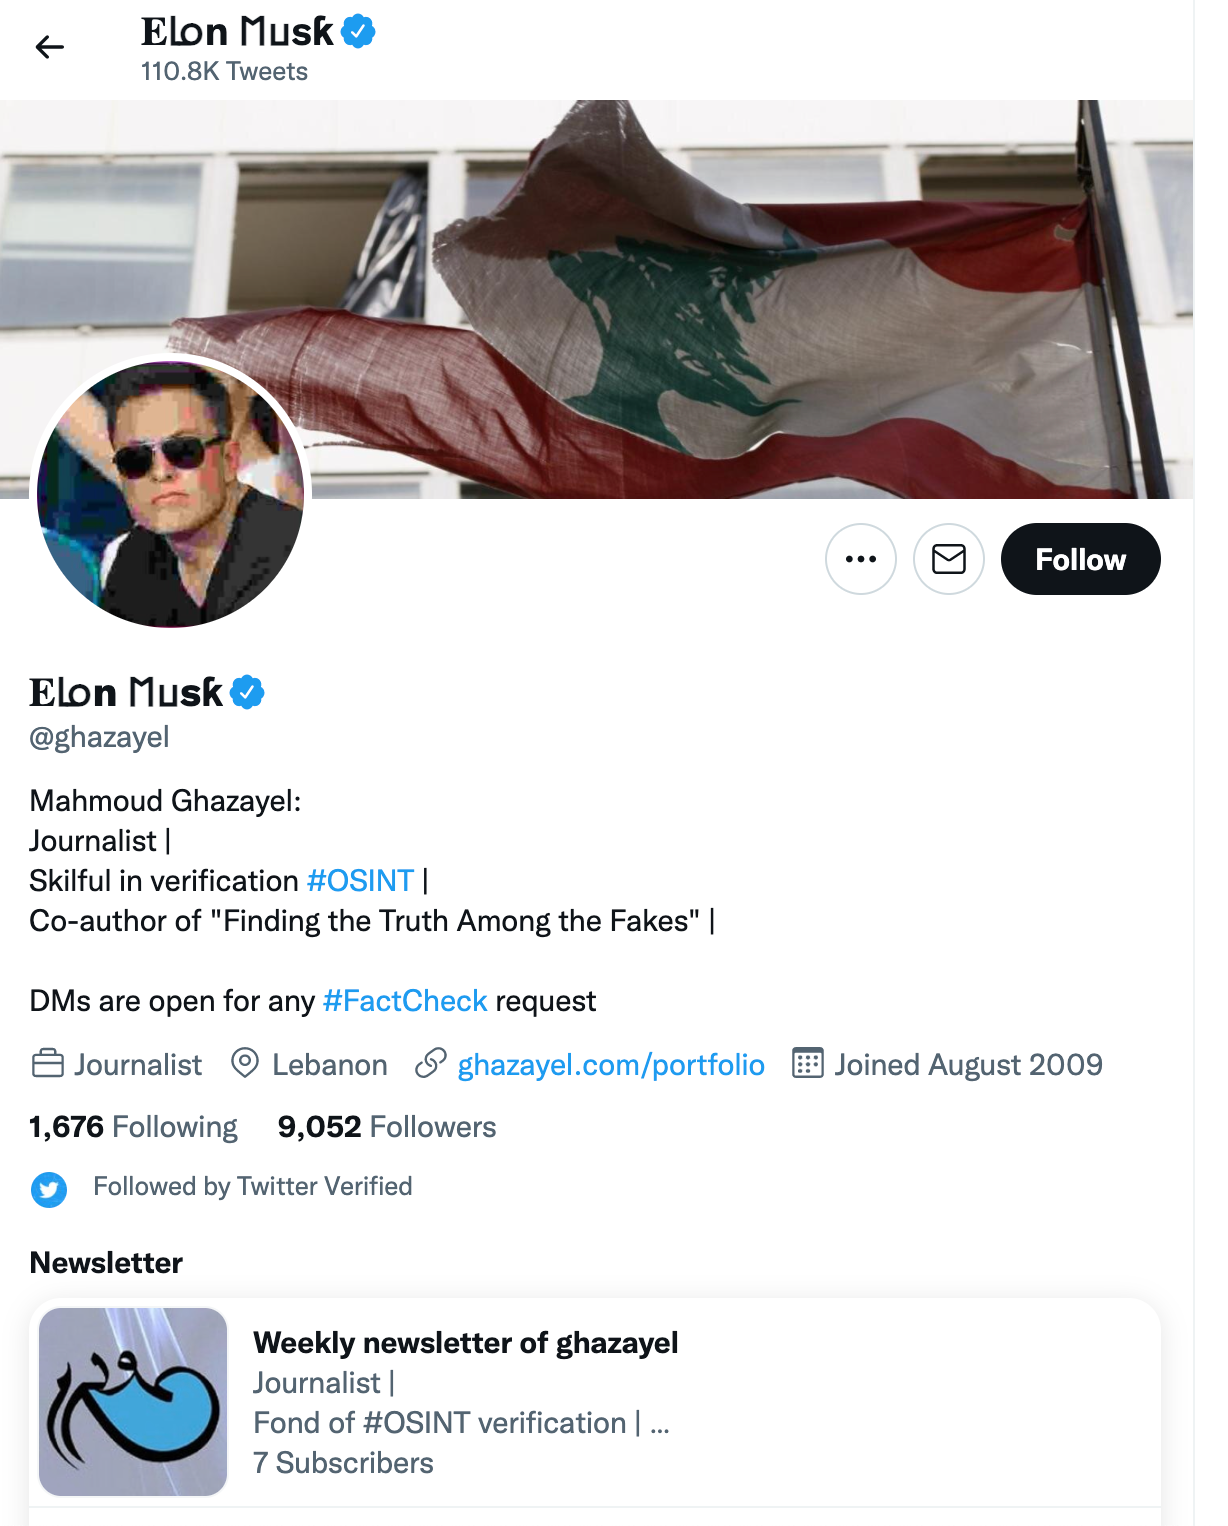Screen dimensions: 1228x1526
Task: Open the three-dot more options menu
Action: click(861, 559)
